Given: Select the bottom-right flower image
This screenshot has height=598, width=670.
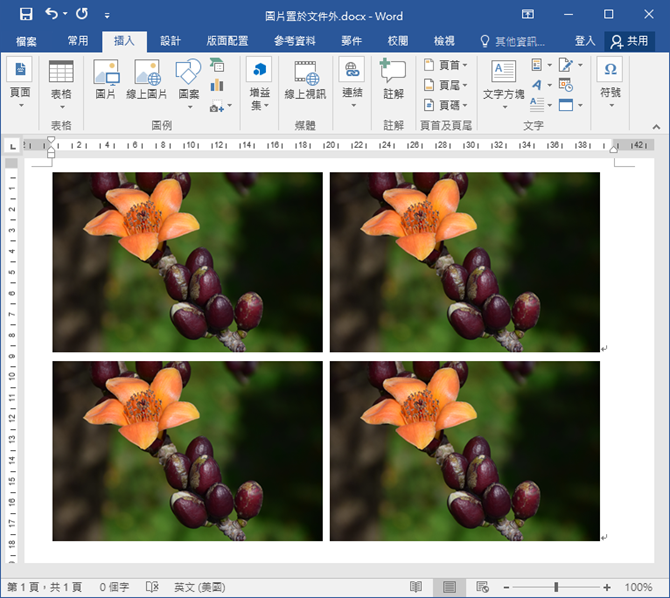Looking at the screenshot, I should point(465,451).
